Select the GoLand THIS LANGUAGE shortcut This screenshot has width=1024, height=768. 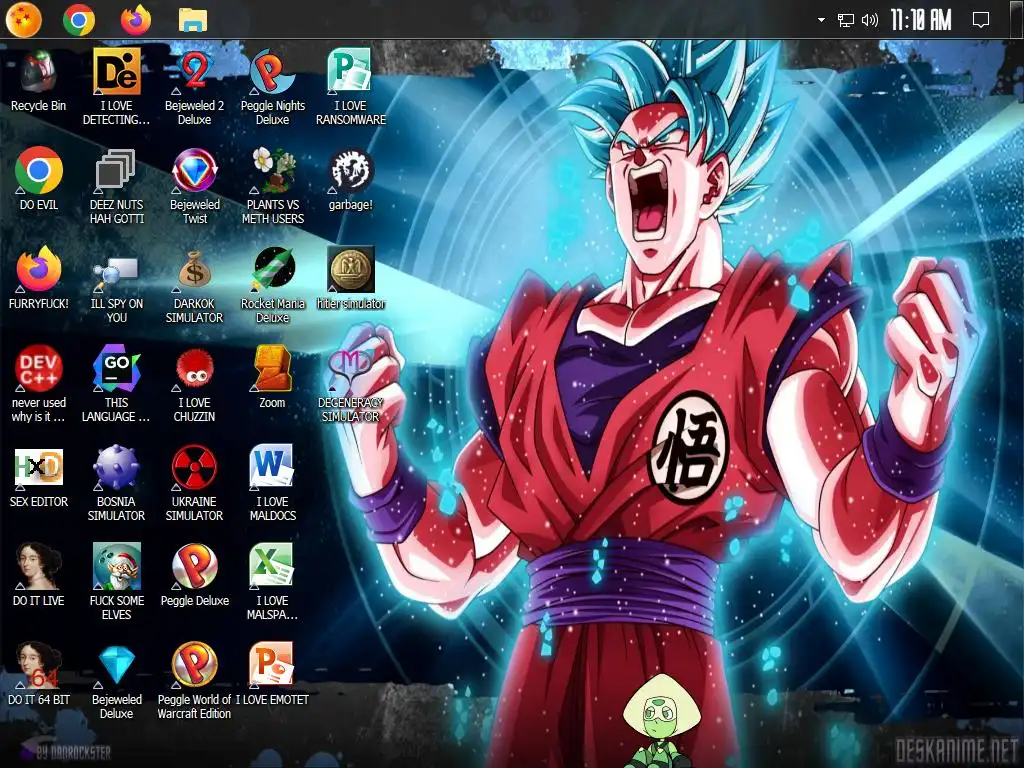coord(116,384)
